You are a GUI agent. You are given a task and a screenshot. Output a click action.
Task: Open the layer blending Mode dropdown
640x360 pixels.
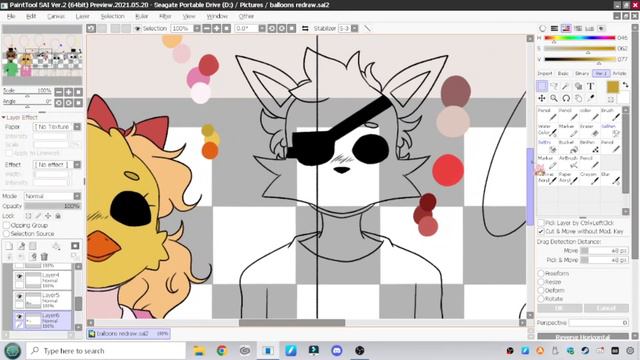pyautogui.click(x=77, y=196)
